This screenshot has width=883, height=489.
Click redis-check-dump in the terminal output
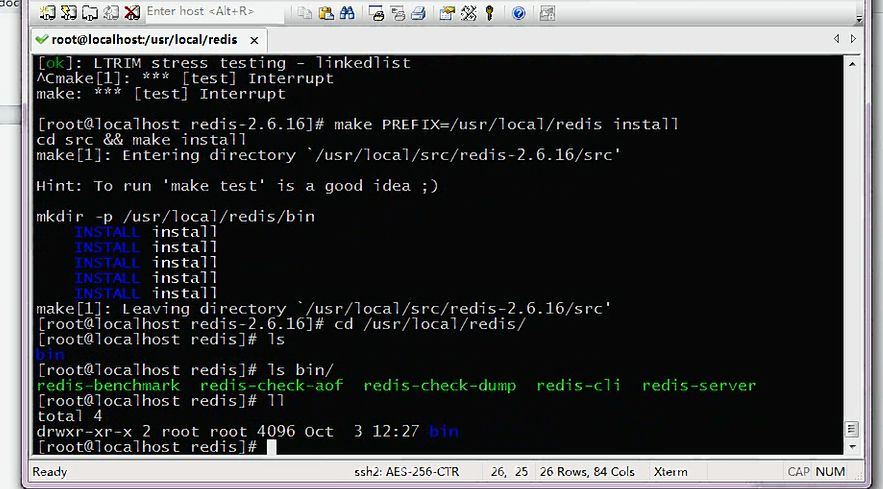[x=440, y=385]
